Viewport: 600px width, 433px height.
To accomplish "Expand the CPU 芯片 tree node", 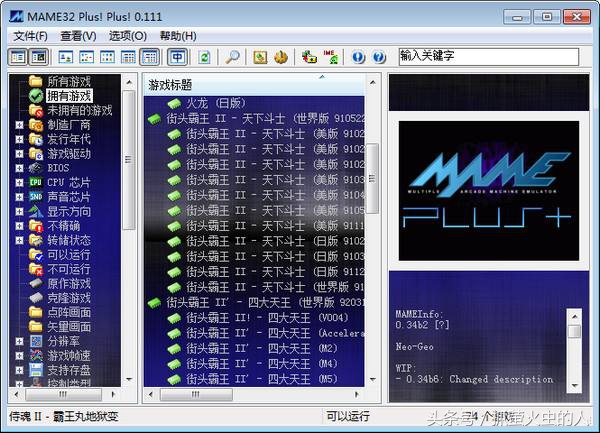I will click(x=20, y=182).
